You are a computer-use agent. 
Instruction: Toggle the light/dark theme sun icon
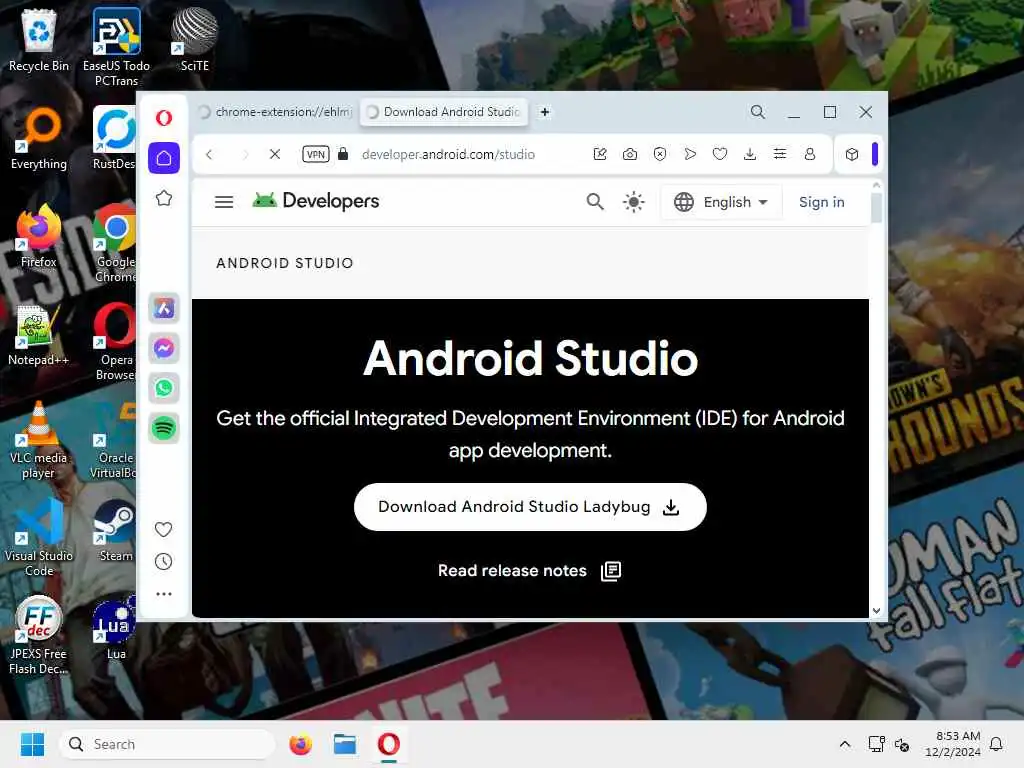pyautogui.click(x=633, y=202)
